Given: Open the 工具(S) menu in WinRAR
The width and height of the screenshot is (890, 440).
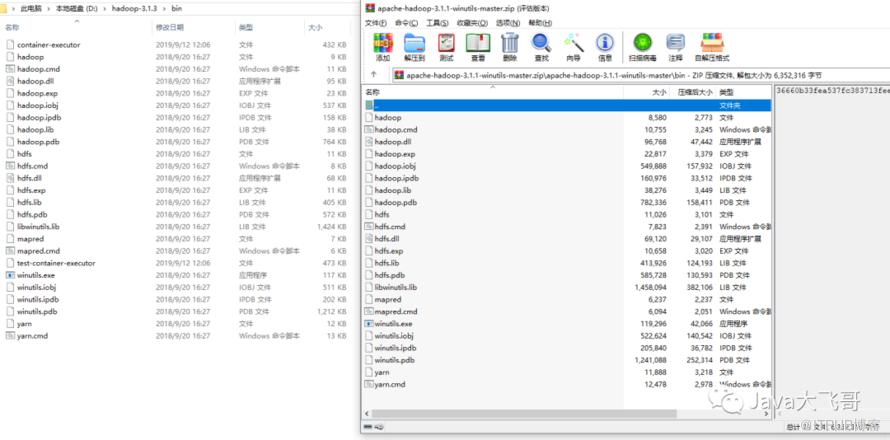Looking at the screenshot, I should [x=435, y=21].
